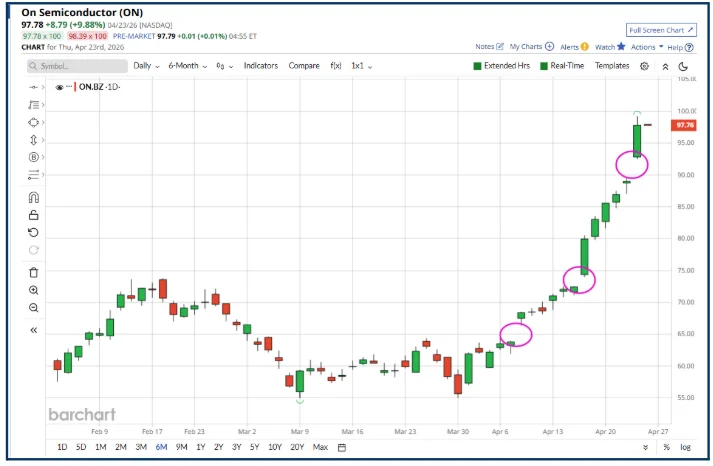
Task: Open the candlestick chart type dropdown
Action: [225, 66]
